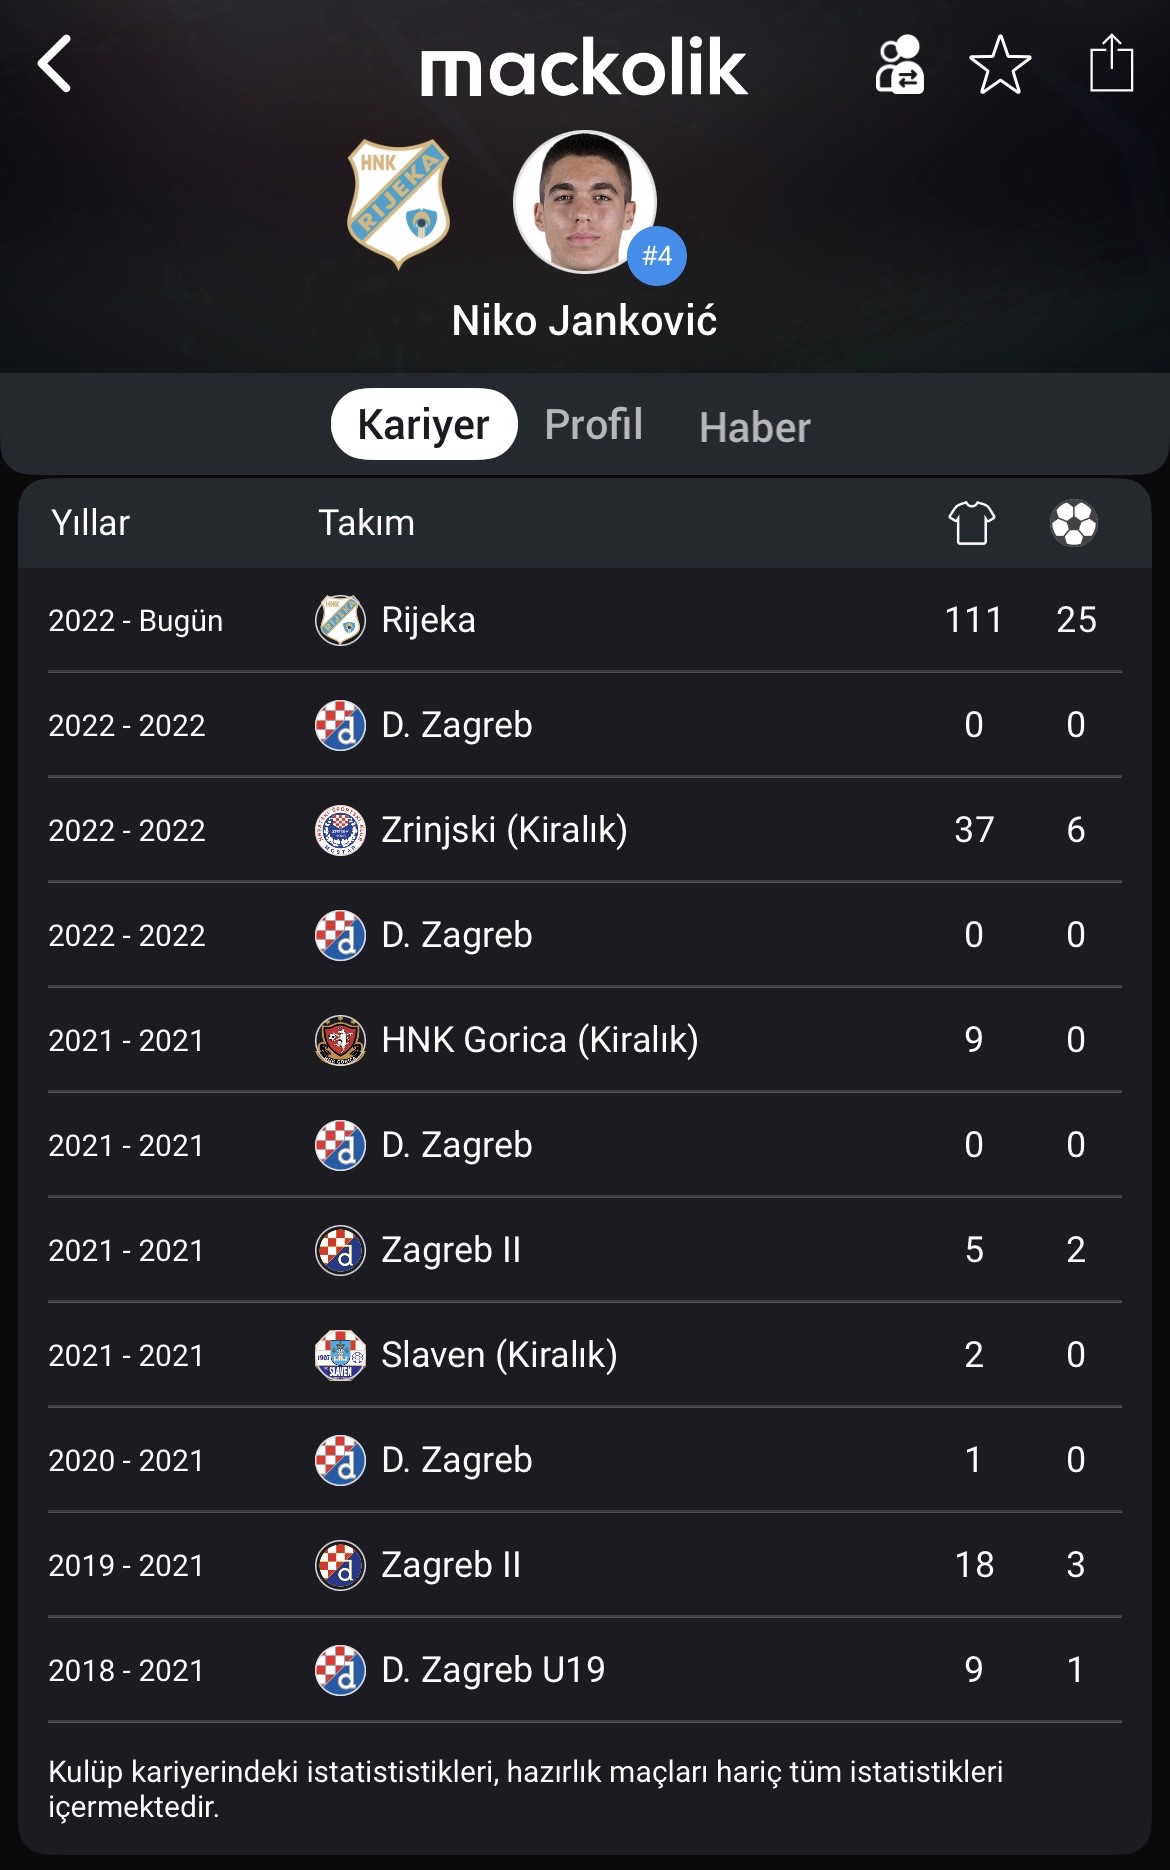Select the Slaven (Kiralık) row
Screen dimensions: 1170x1870
[x=585, y=1355]
